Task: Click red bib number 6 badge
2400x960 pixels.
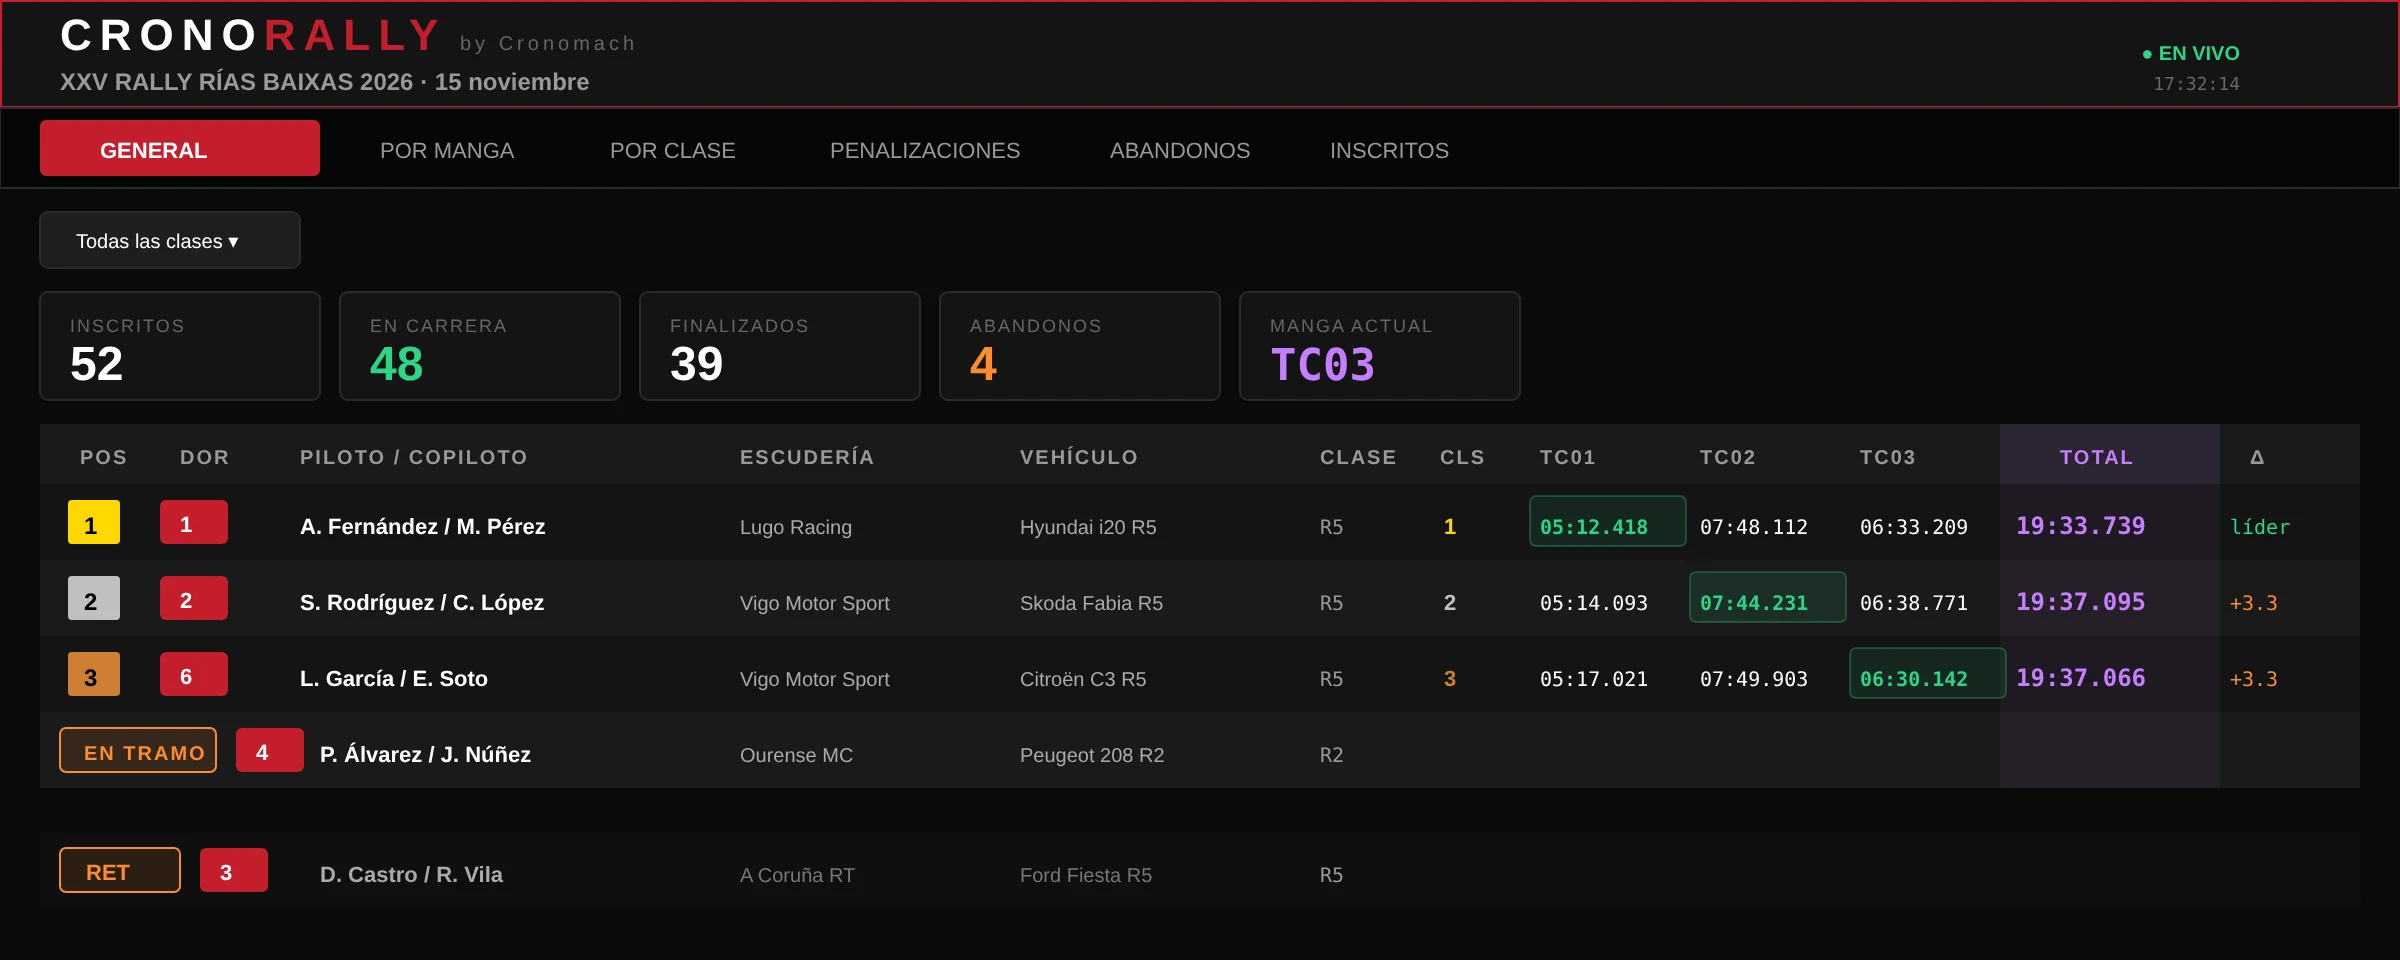Action: pos(194,674)
